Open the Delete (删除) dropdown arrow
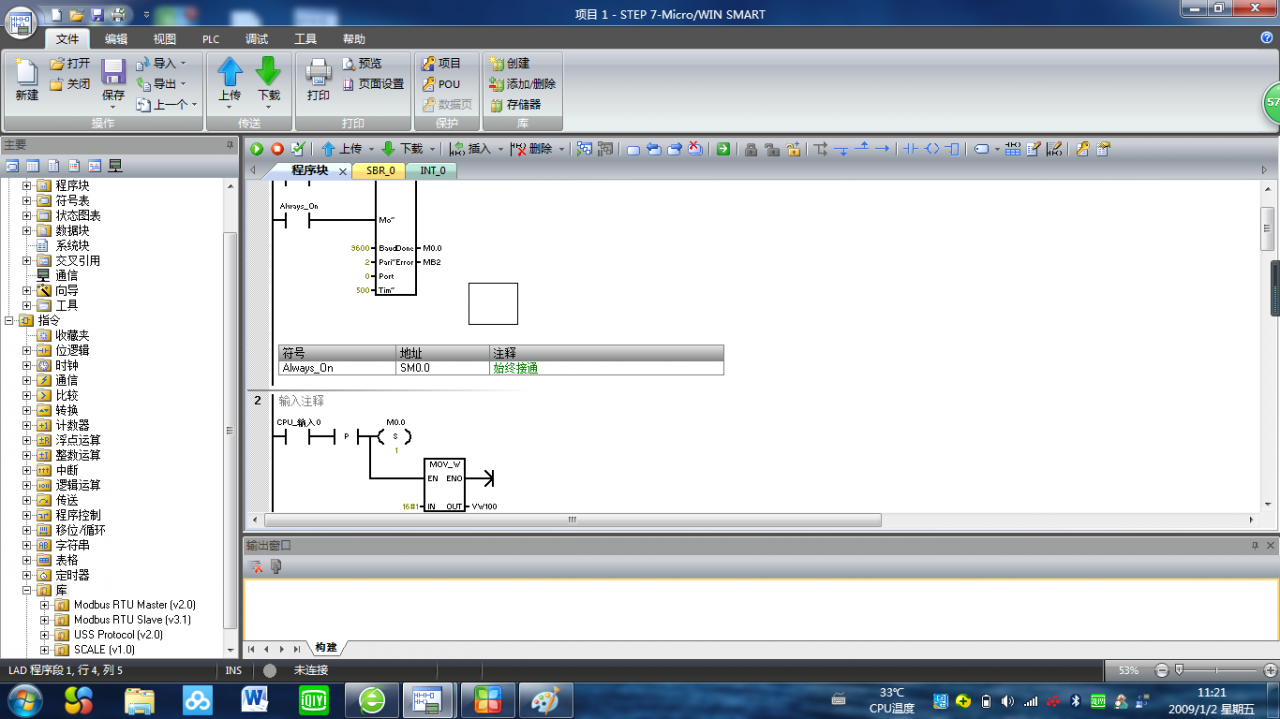The image size is (1280, 719). [x=561, y=149]
